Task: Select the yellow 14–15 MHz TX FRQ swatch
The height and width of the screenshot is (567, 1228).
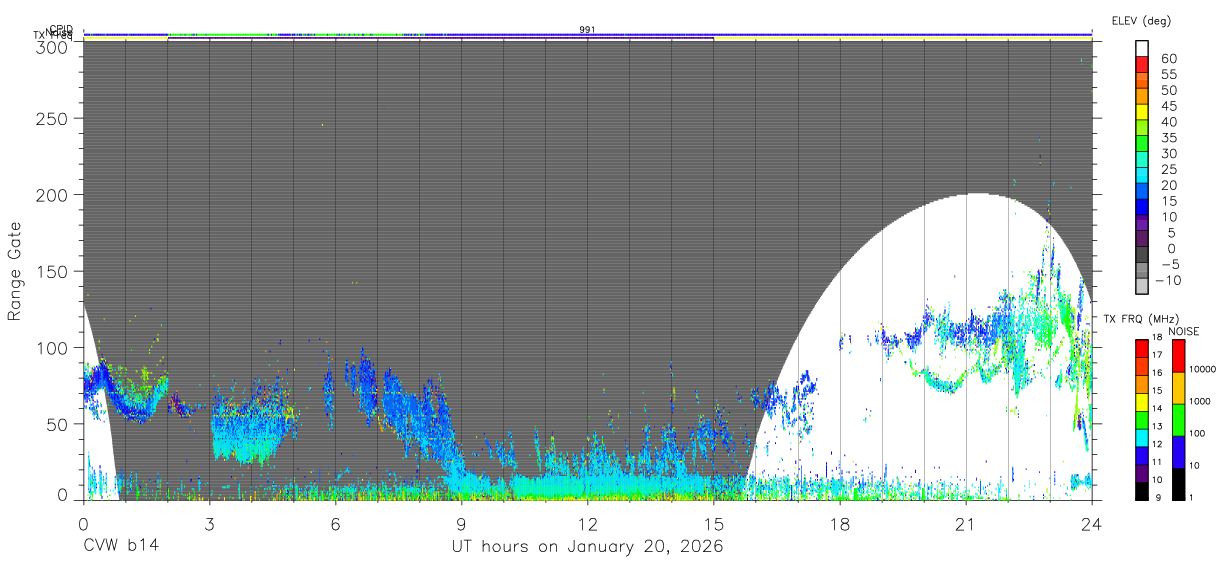Action: [x=1142, y=402]
